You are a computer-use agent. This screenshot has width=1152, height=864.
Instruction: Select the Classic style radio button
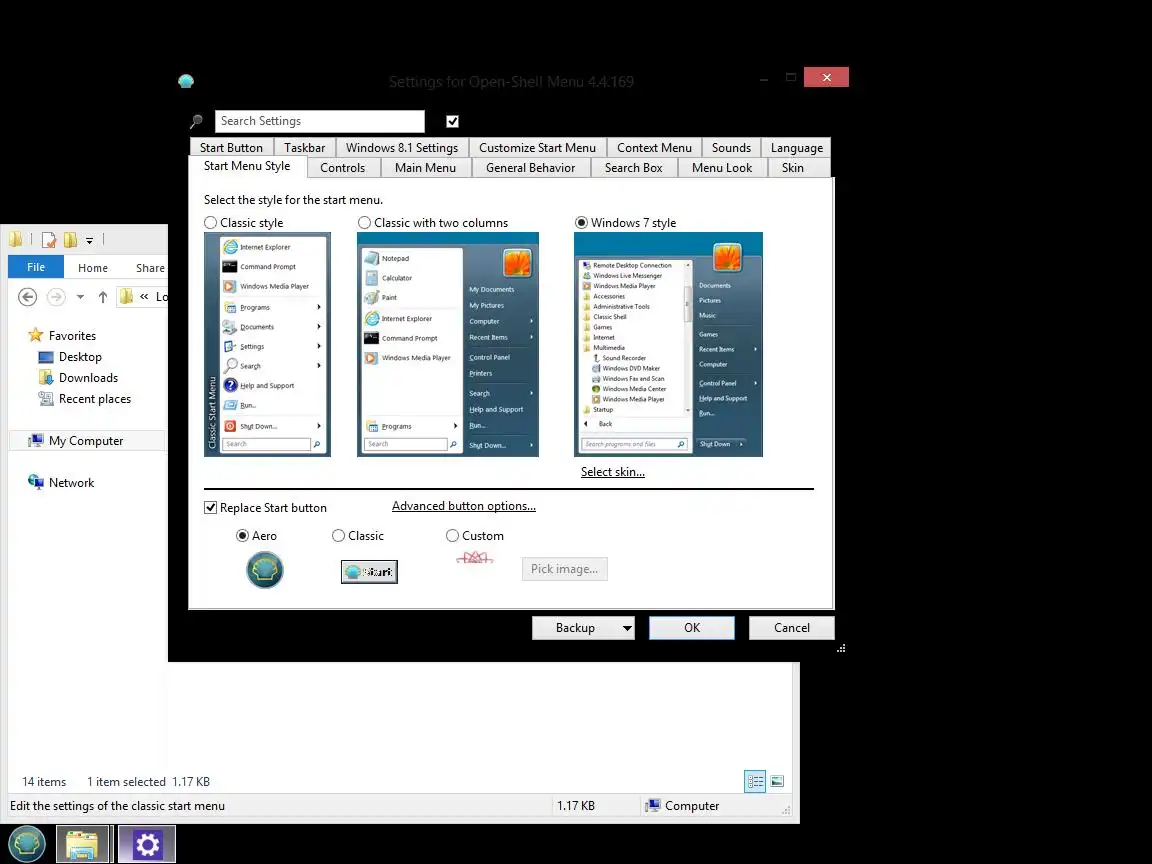pos(211,223)
